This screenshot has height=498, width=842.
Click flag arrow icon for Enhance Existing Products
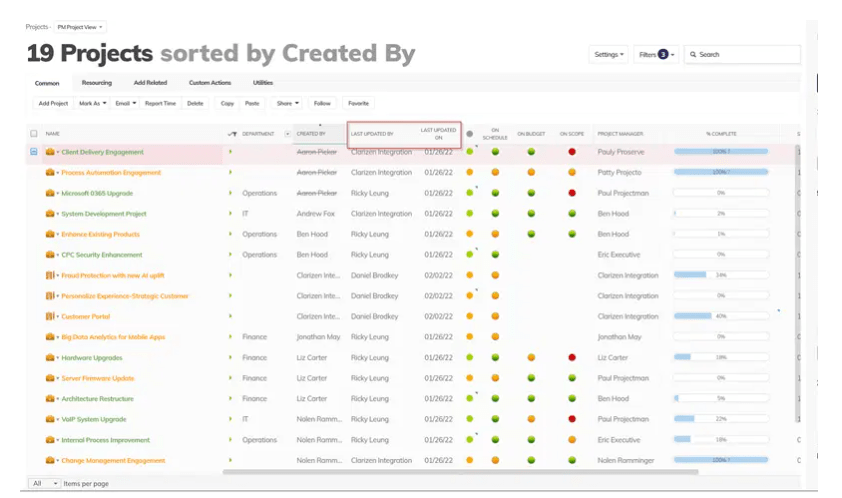[x=230, y=234]
